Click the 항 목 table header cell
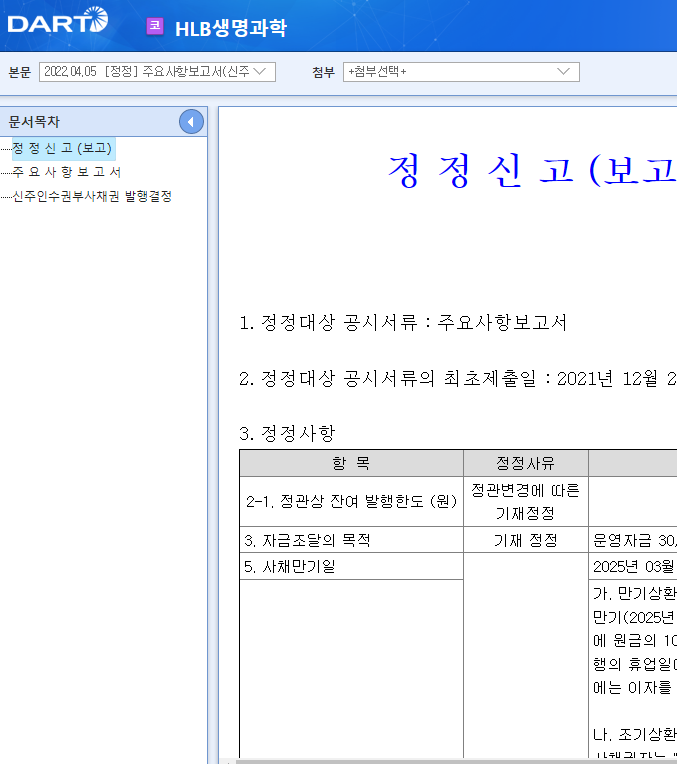Image resolution: width=677 pixels, height=764 pixels. coord(351,463)
